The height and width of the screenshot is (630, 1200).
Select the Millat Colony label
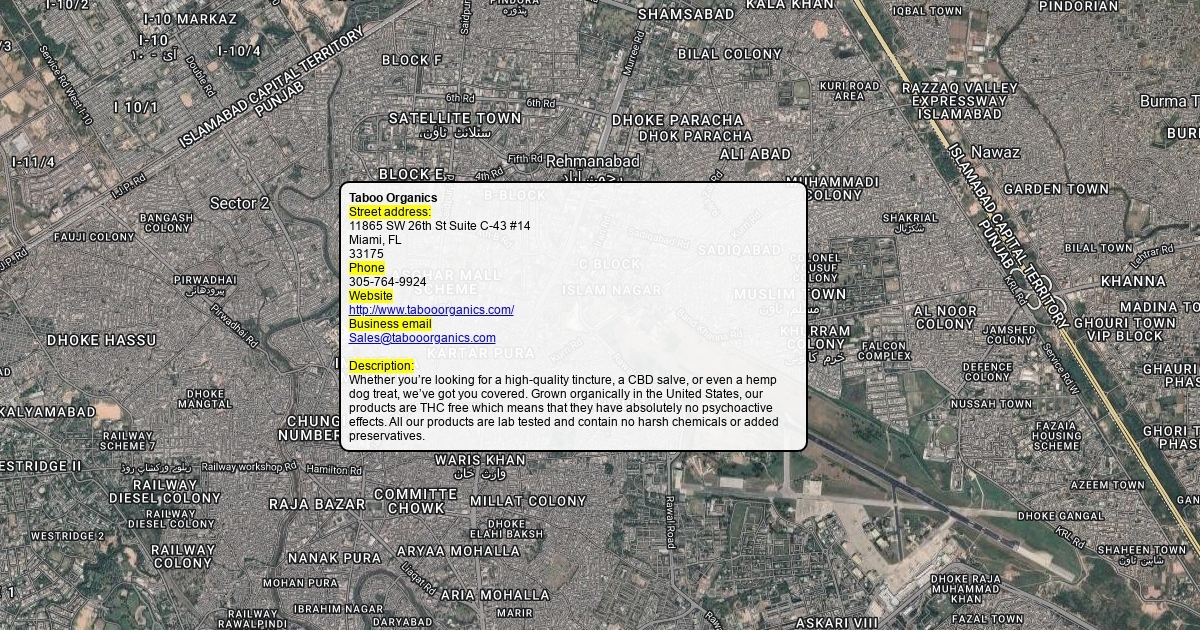coord(528,501)
